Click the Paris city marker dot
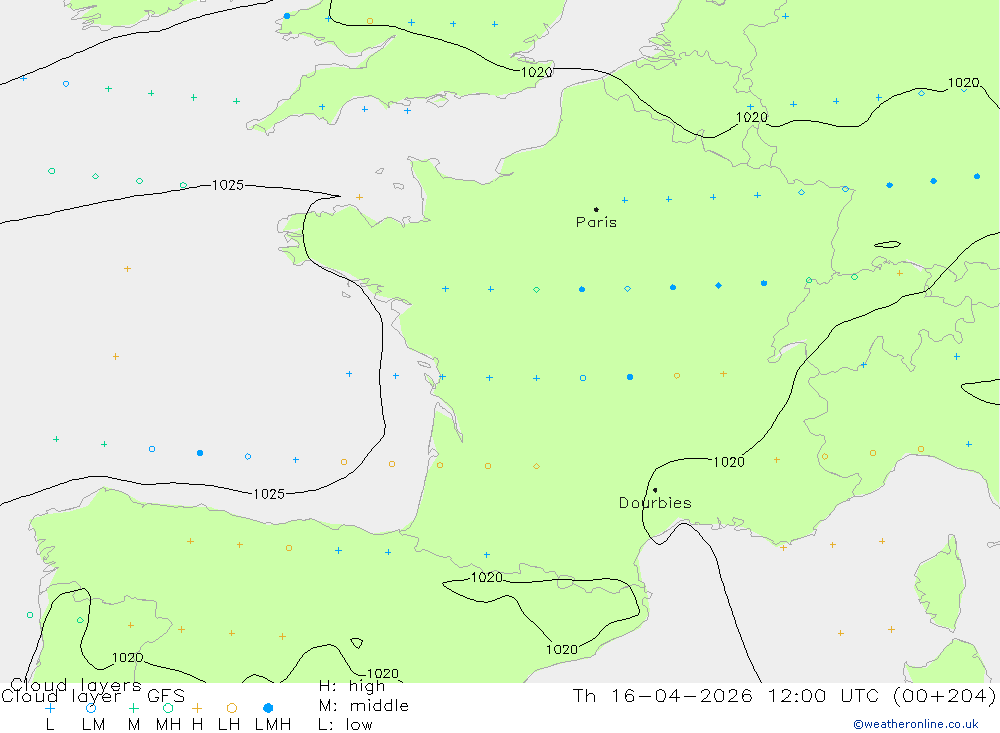 (x=596, y=209)
